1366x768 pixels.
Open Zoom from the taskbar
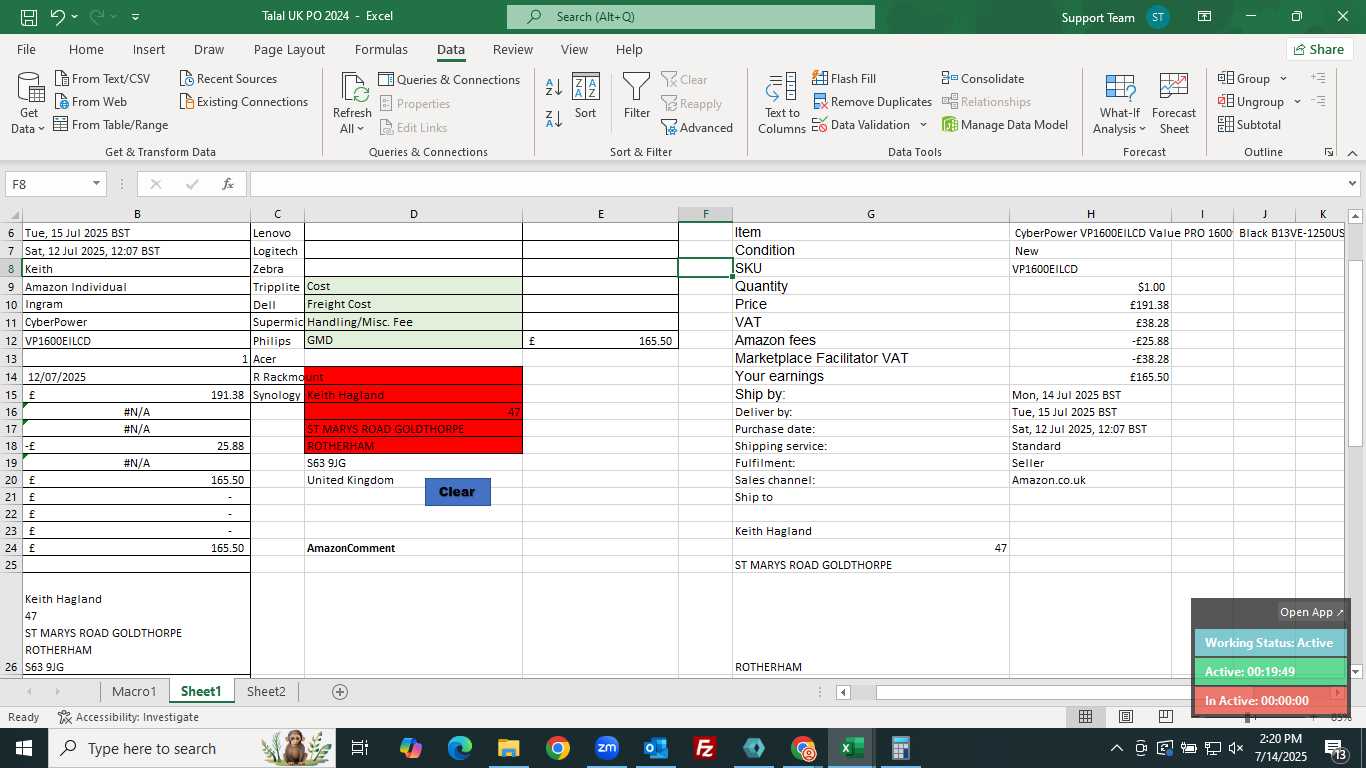pos(607,748)
